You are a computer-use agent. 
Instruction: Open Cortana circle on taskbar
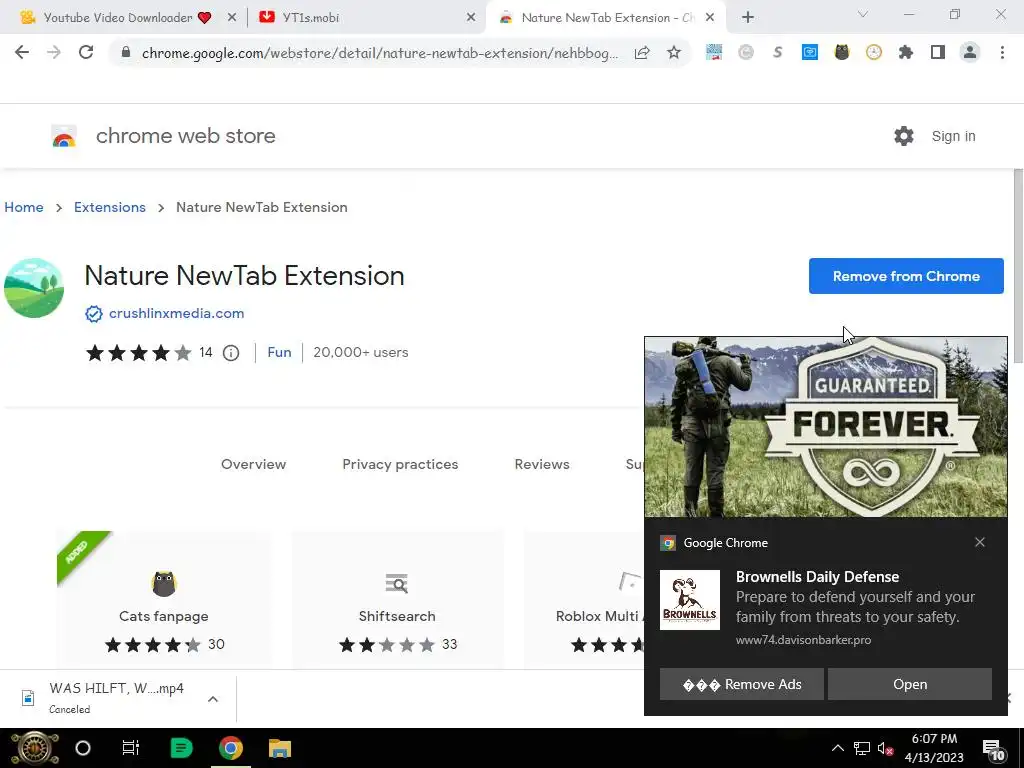click(83, 748)
